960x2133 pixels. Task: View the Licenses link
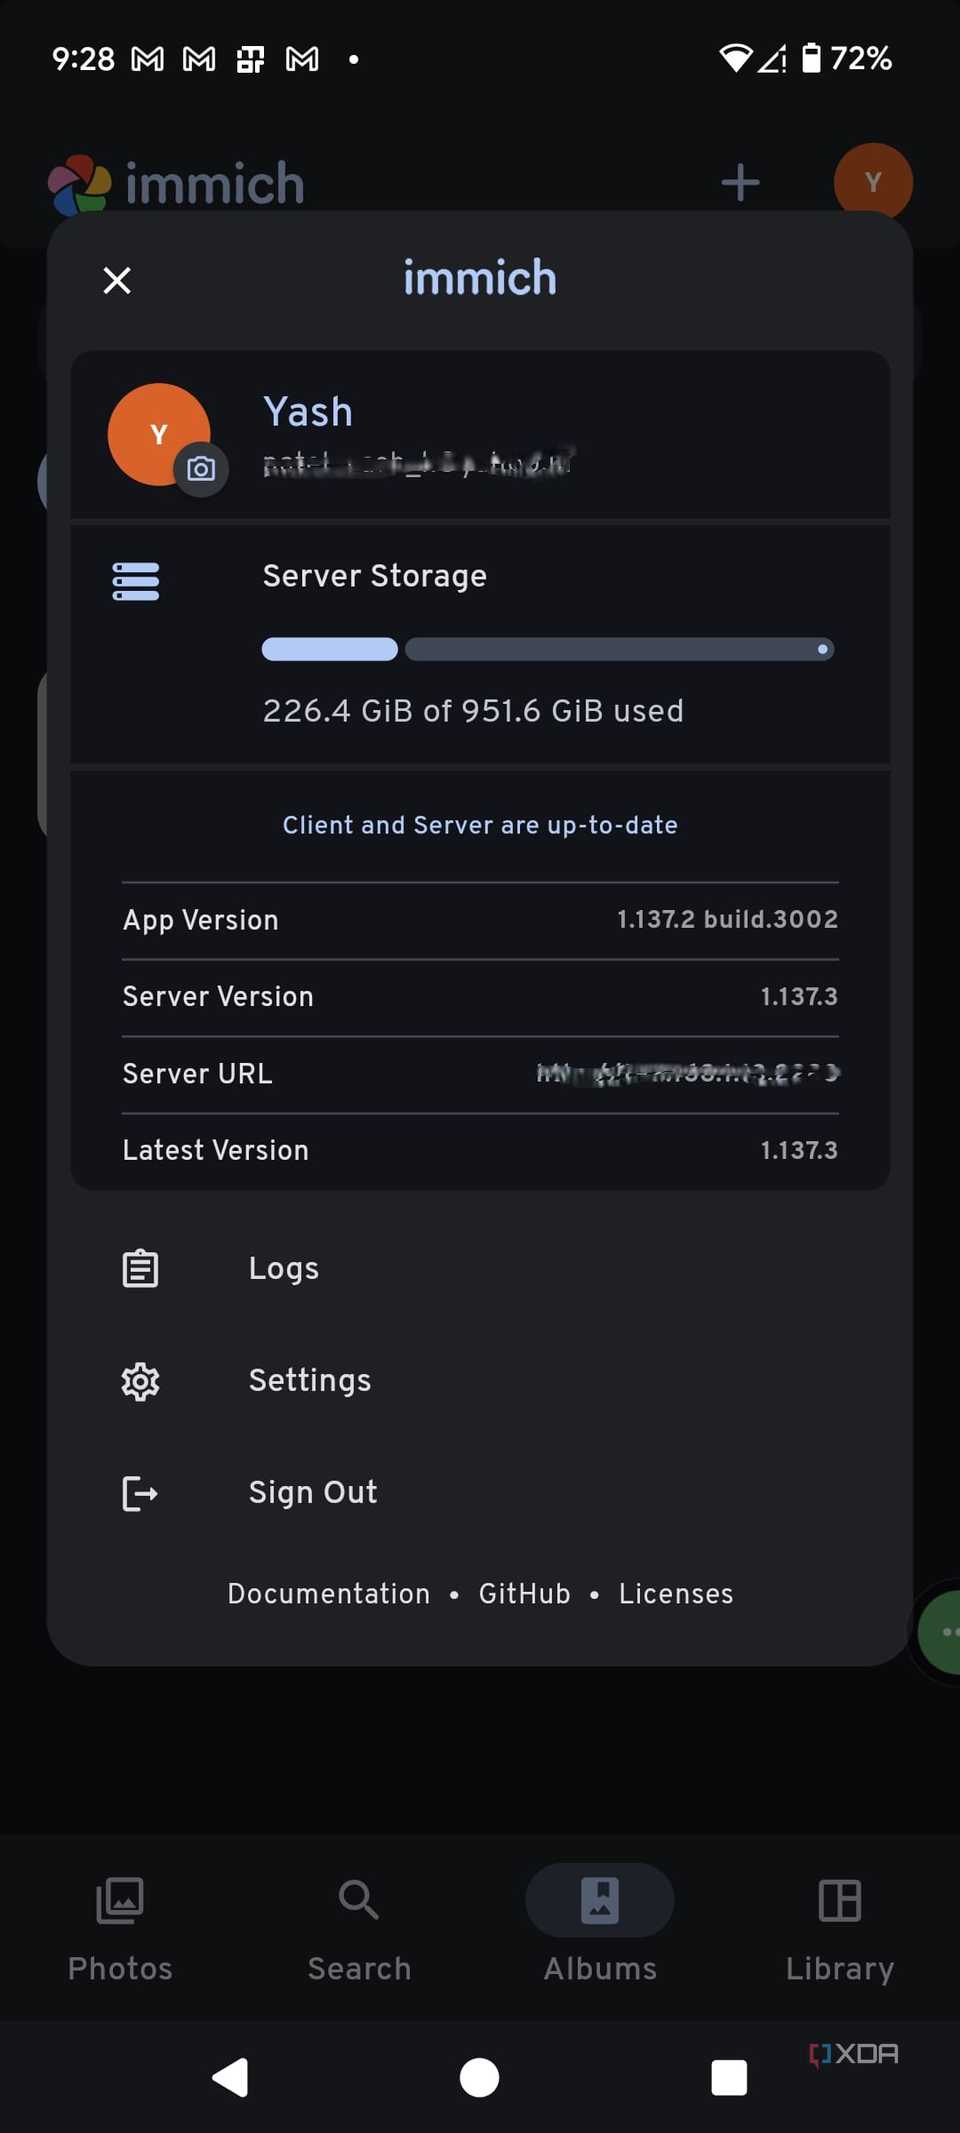coord(676,1594)
